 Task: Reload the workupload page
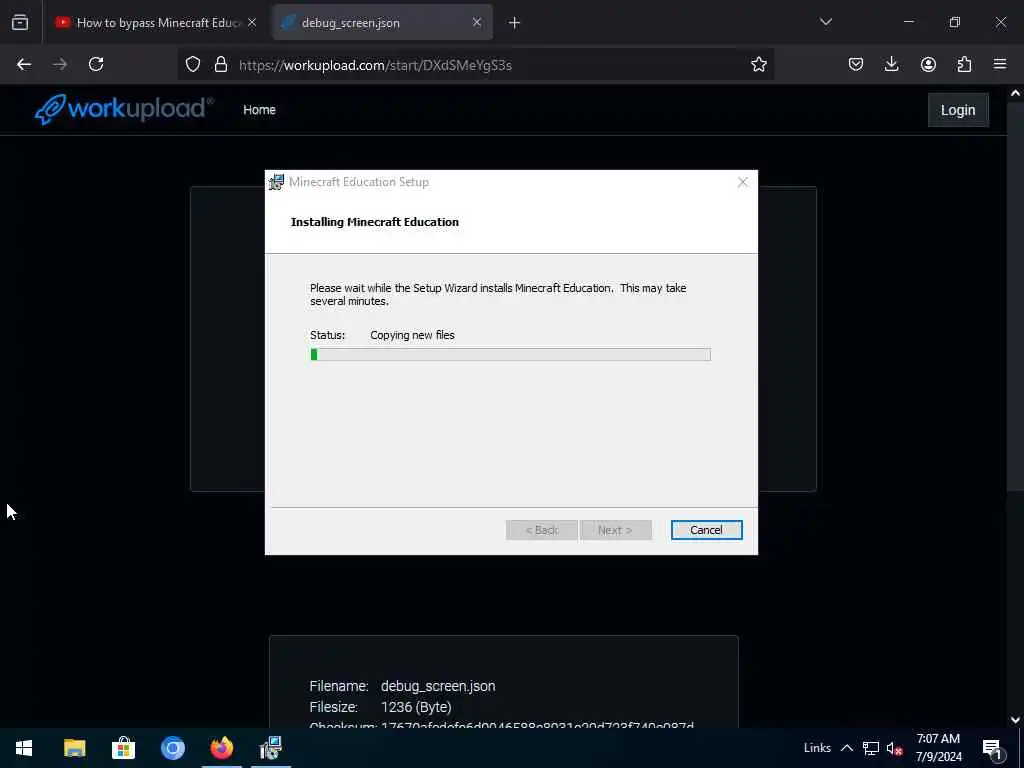point(96,64)
